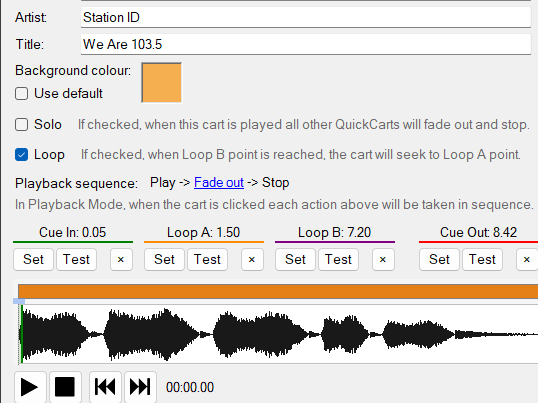Test the Loop A point

click(x=207, y=260)
